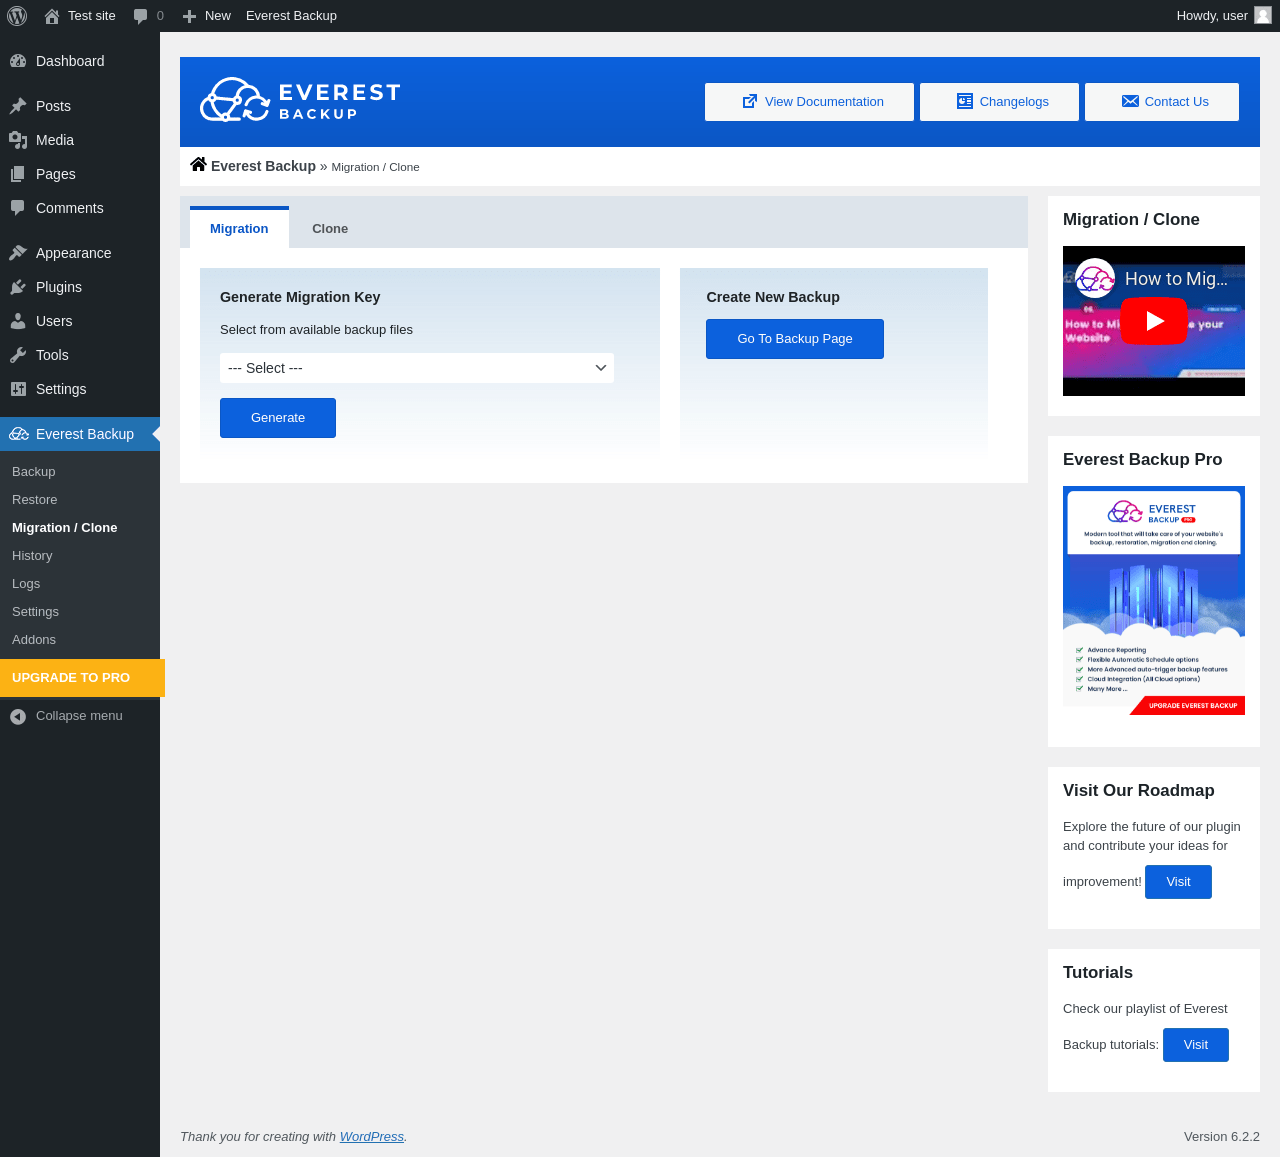Click the channel logo on the video thumbnail
This screenshot has height=1157, width=1280.
click(x=1095, y=279)
